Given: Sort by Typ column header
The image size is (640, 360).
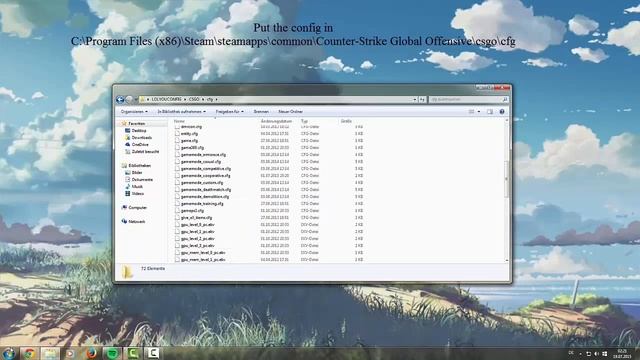Looking at the screenshot, I should [x=304, y=121].
